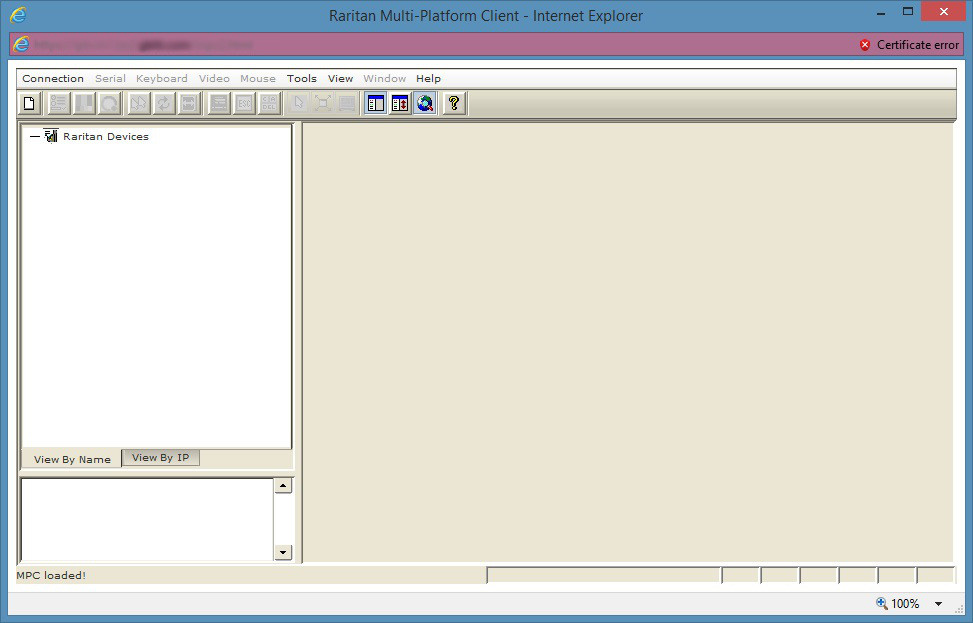Click the blurred address bar URL
The height and width of the screenshot is (623, 973).
143,45
